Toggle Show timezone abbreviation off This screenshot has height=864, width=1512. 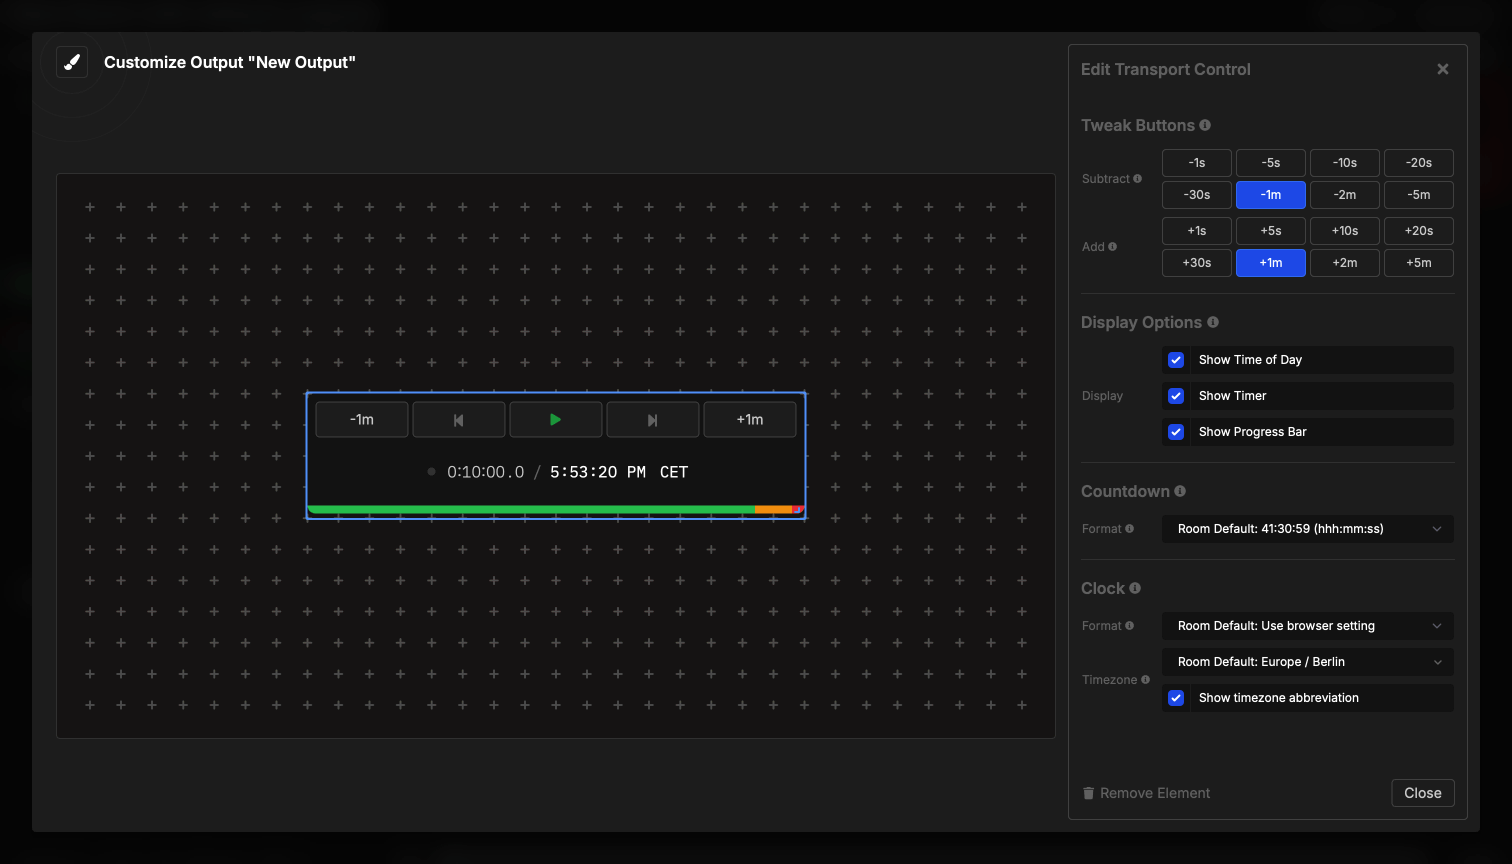point(1176,697)
